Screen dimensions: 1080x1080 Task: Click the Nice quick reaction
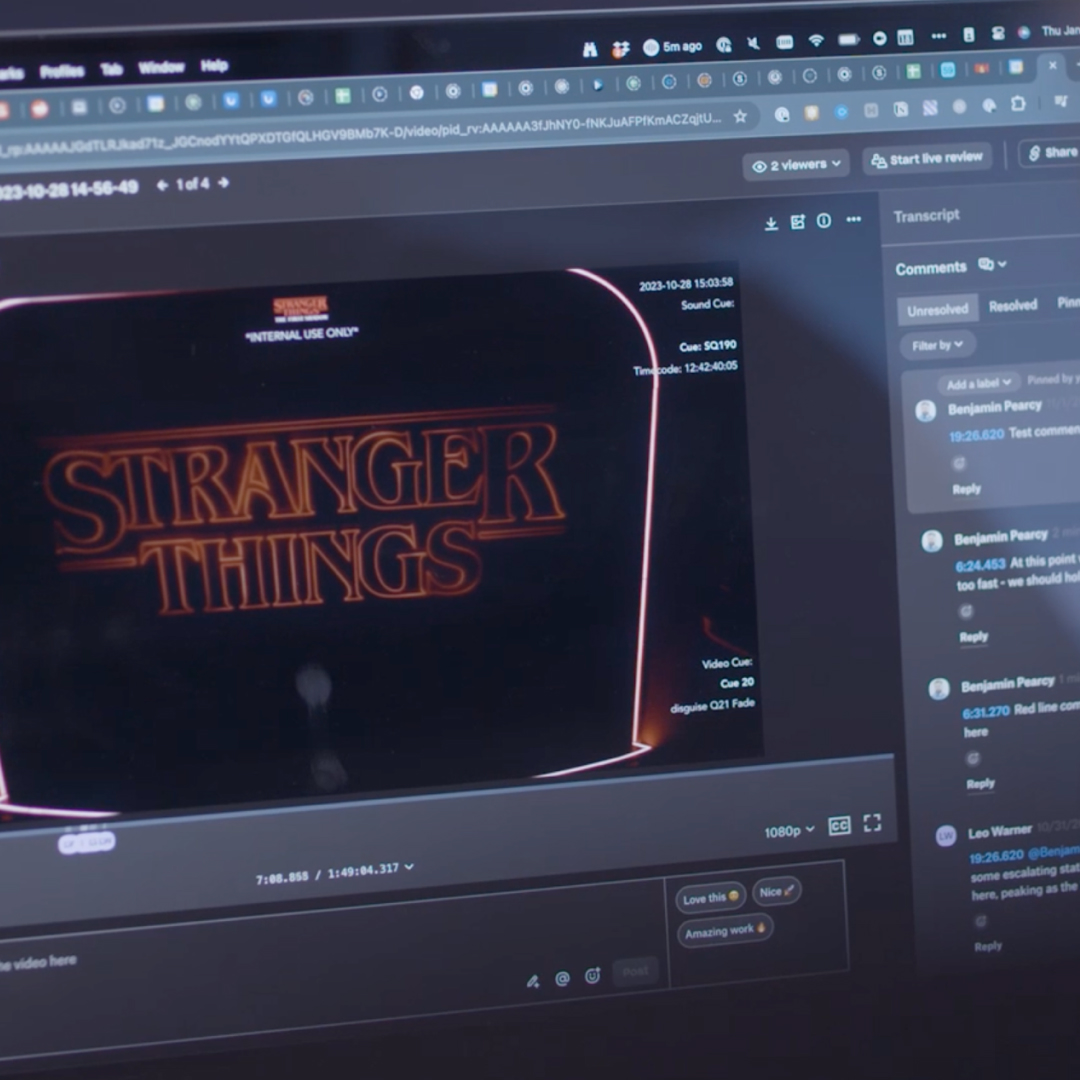pos(776,892)
